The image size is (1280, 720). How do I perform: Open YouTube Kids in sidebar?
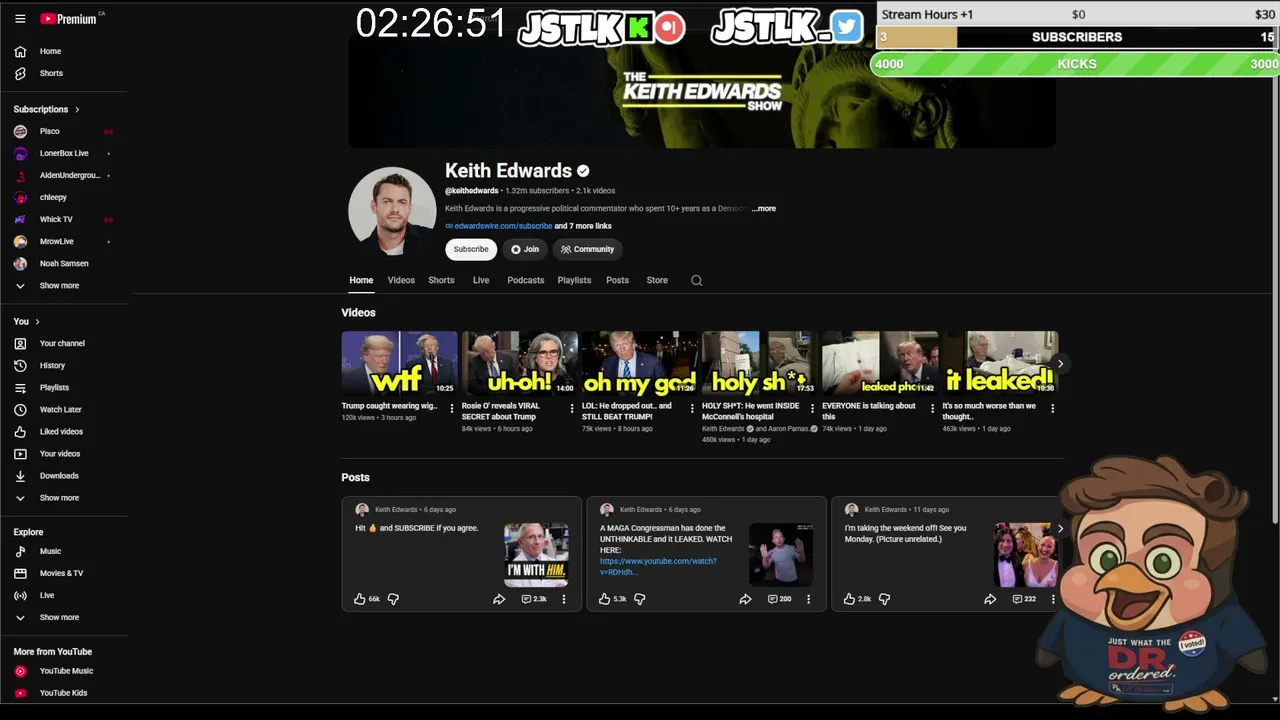63,693
